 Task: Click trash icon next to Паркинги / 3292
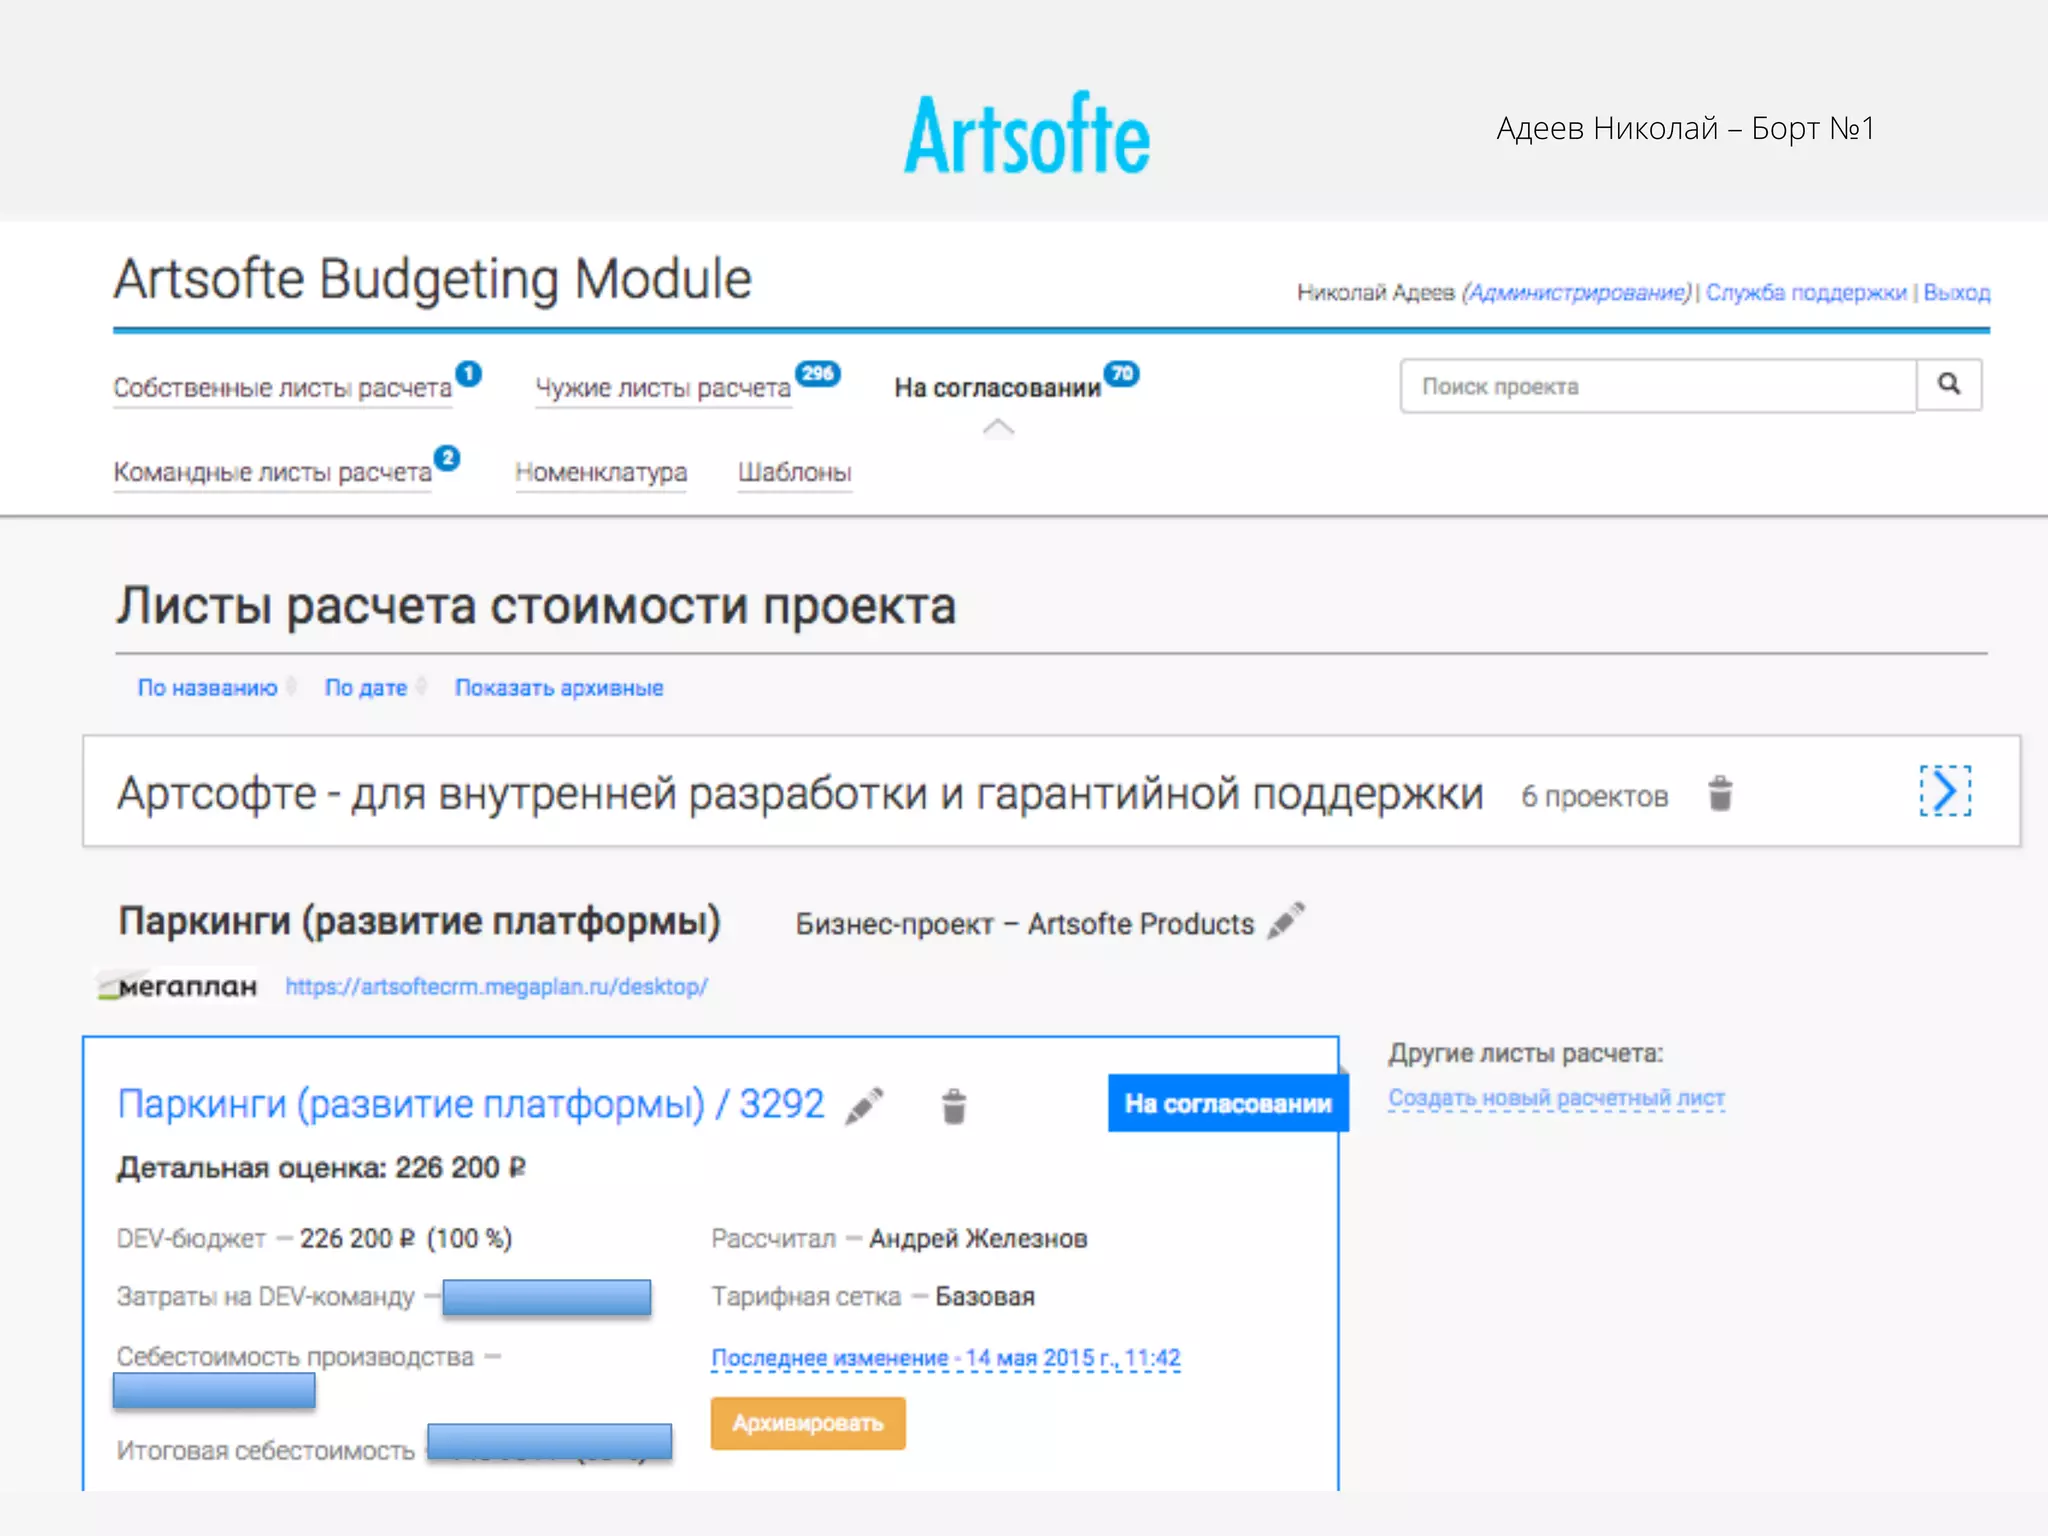953,1106
